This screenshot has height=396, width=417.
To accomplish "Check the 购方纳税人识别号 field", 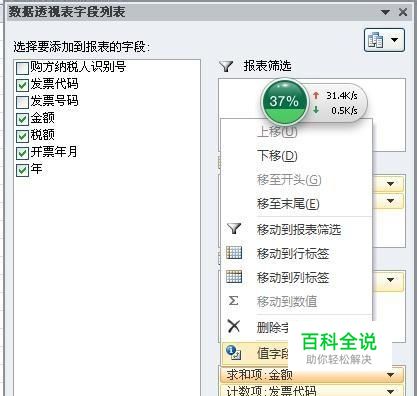I will [22, 68].
